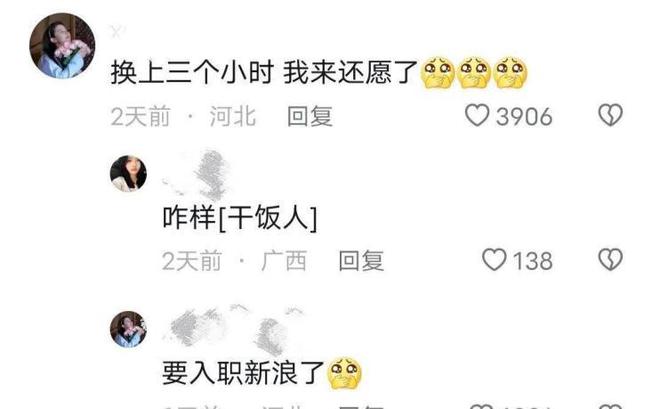
Task: Select the 咋样[干饭人] reply text
Action: coord(240,218)
